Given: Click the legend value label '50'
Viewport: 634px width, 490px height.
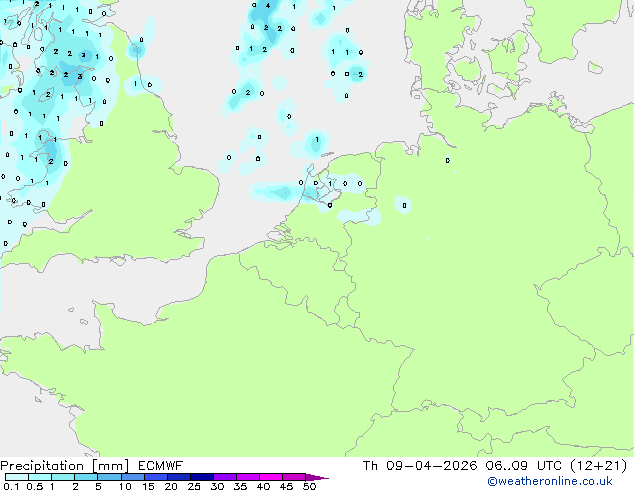Looking at the screenshot, I should 310,486.
